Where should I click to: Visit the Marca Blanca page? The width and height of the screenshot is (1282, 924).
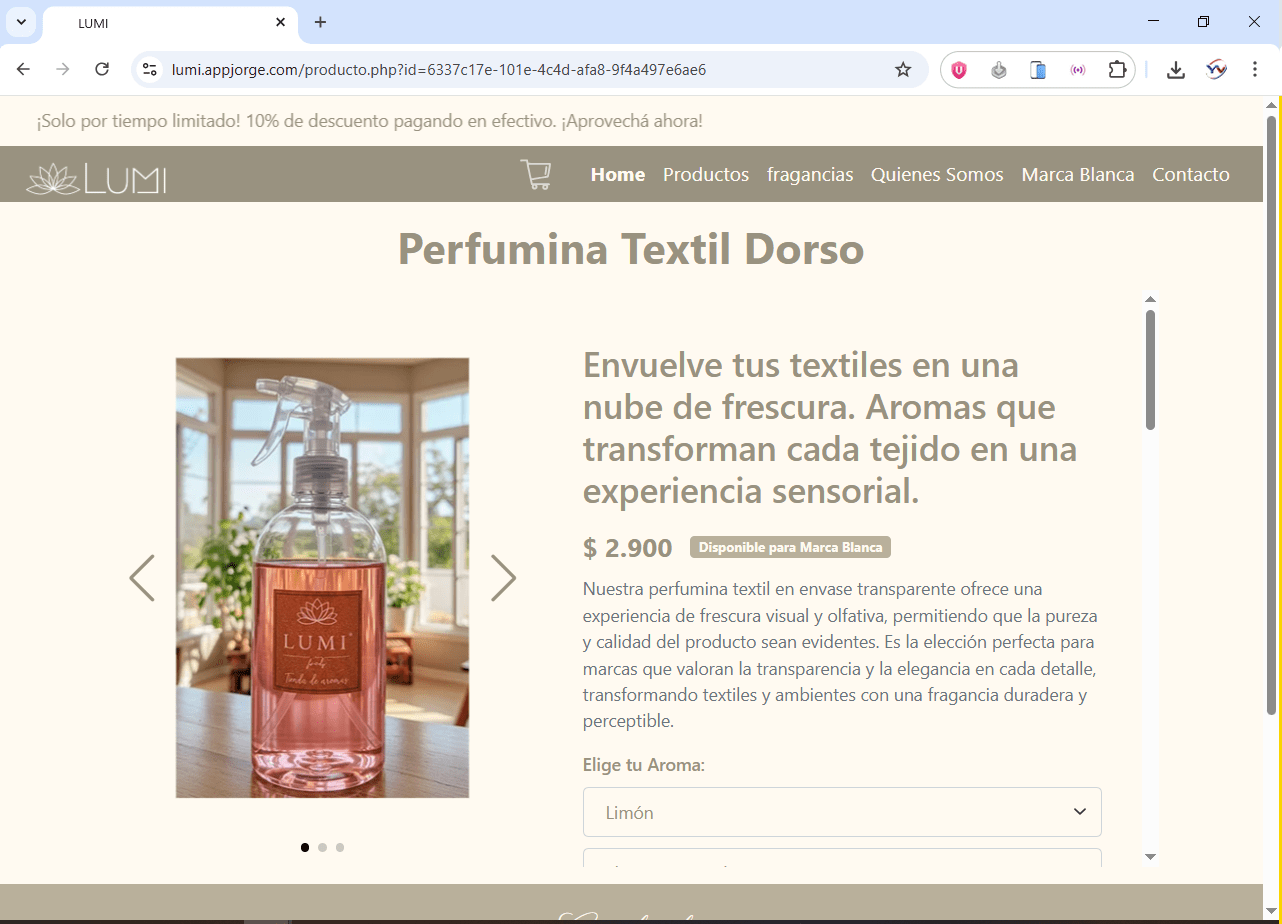pyautogui.click(x=1078, y=174)
